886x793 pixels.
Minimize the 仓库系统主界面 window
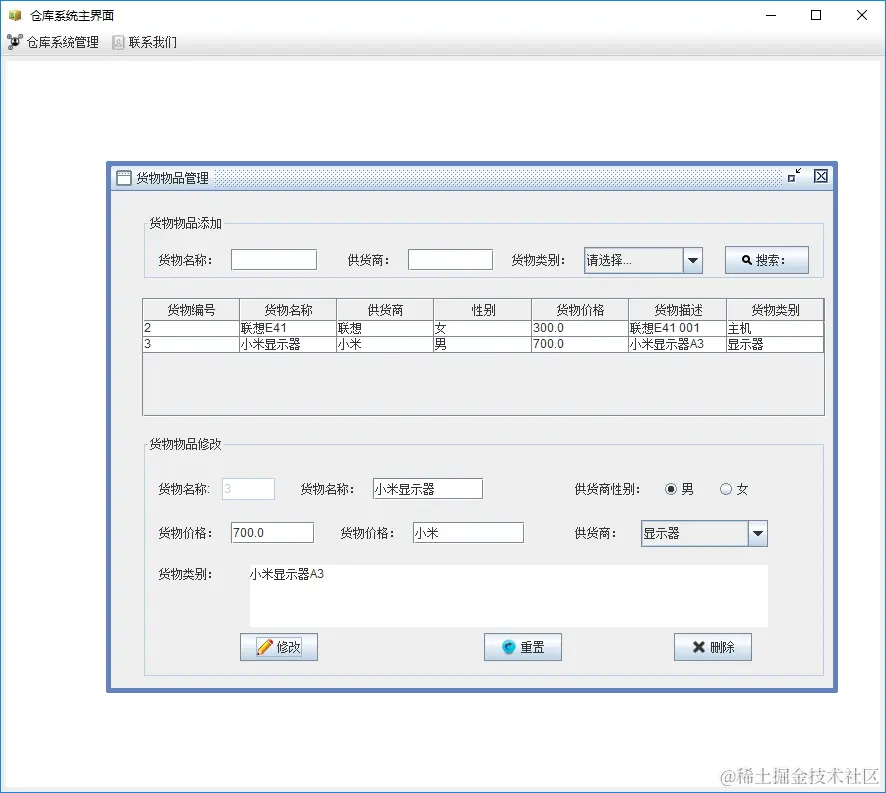point(771,15)
